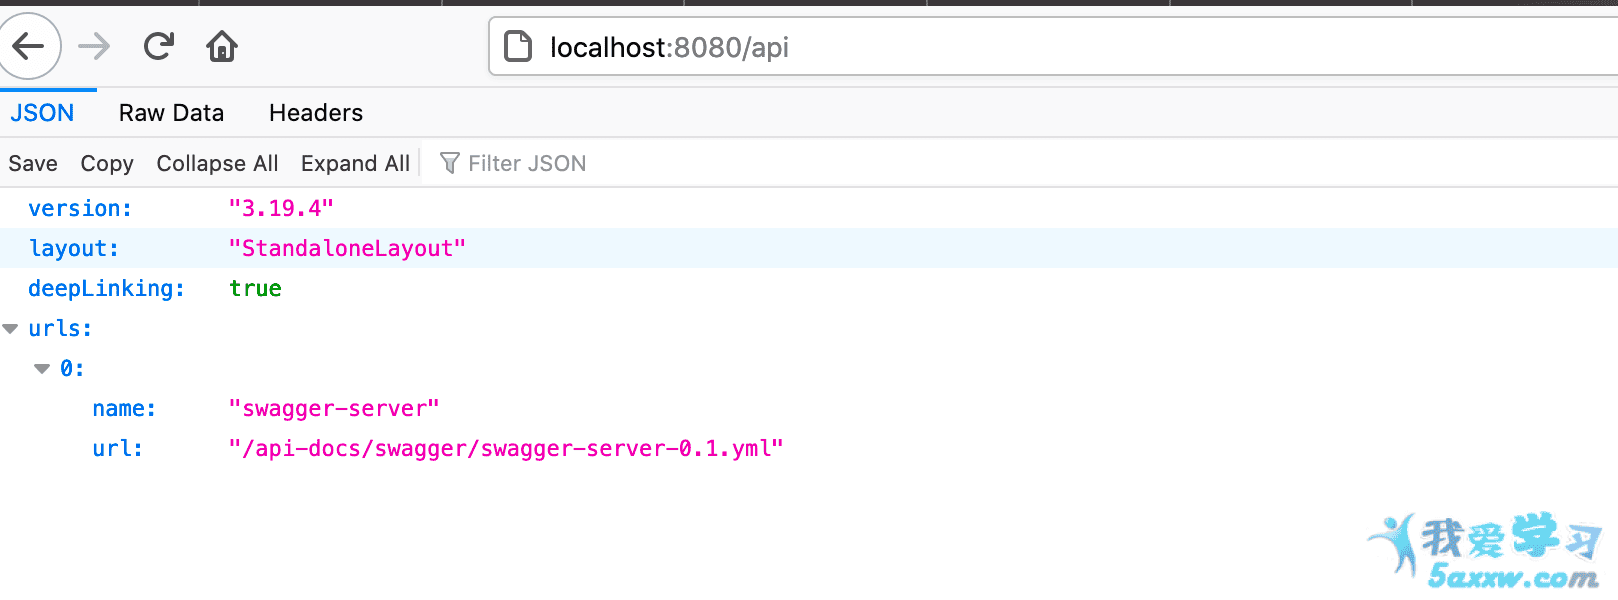Click the 0: index label
This screenshot has width=1618, height=600.
click(72, 368)
